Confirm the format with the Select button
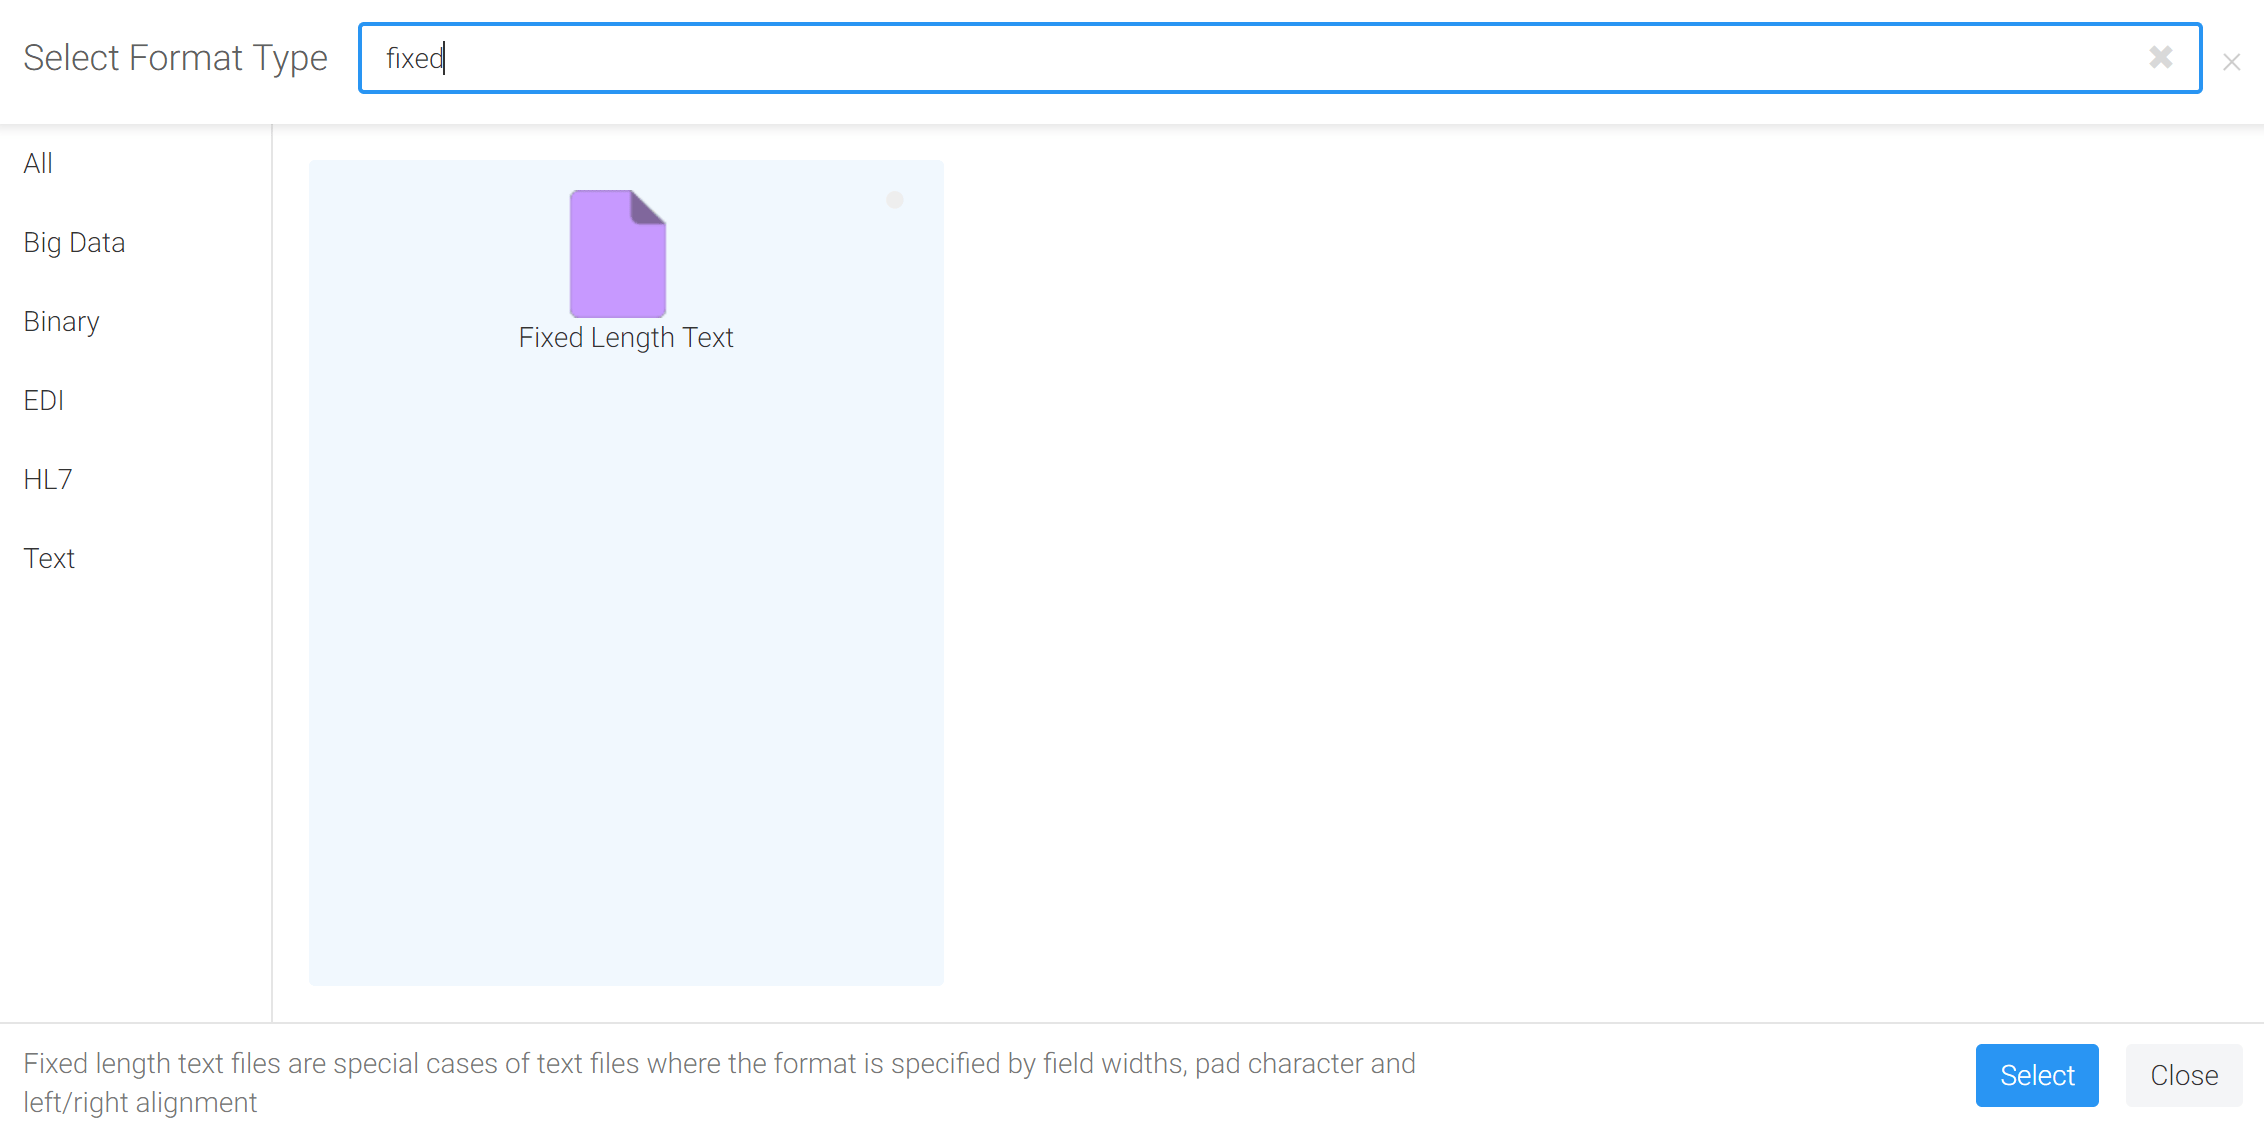2264x1134 pixels. (2037, 1075)
